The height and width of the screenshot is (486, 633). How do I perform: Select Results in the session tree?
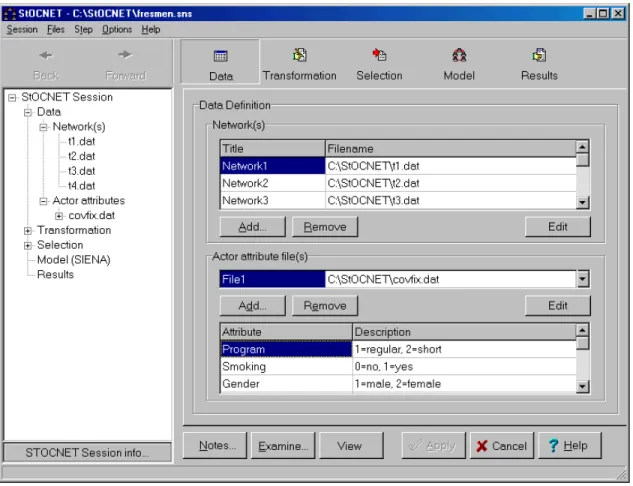click(55, 274)
